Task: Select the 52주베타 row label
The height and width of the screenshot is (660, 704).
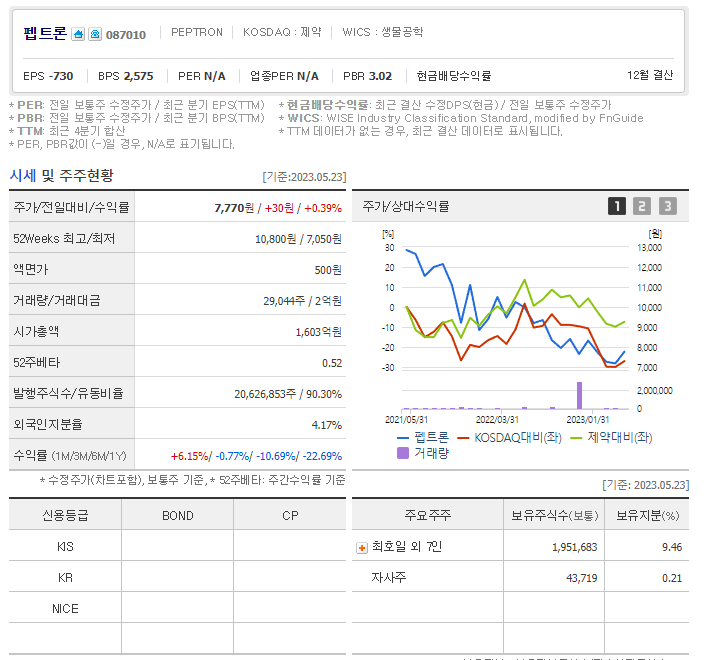Action: pos(36,362)
